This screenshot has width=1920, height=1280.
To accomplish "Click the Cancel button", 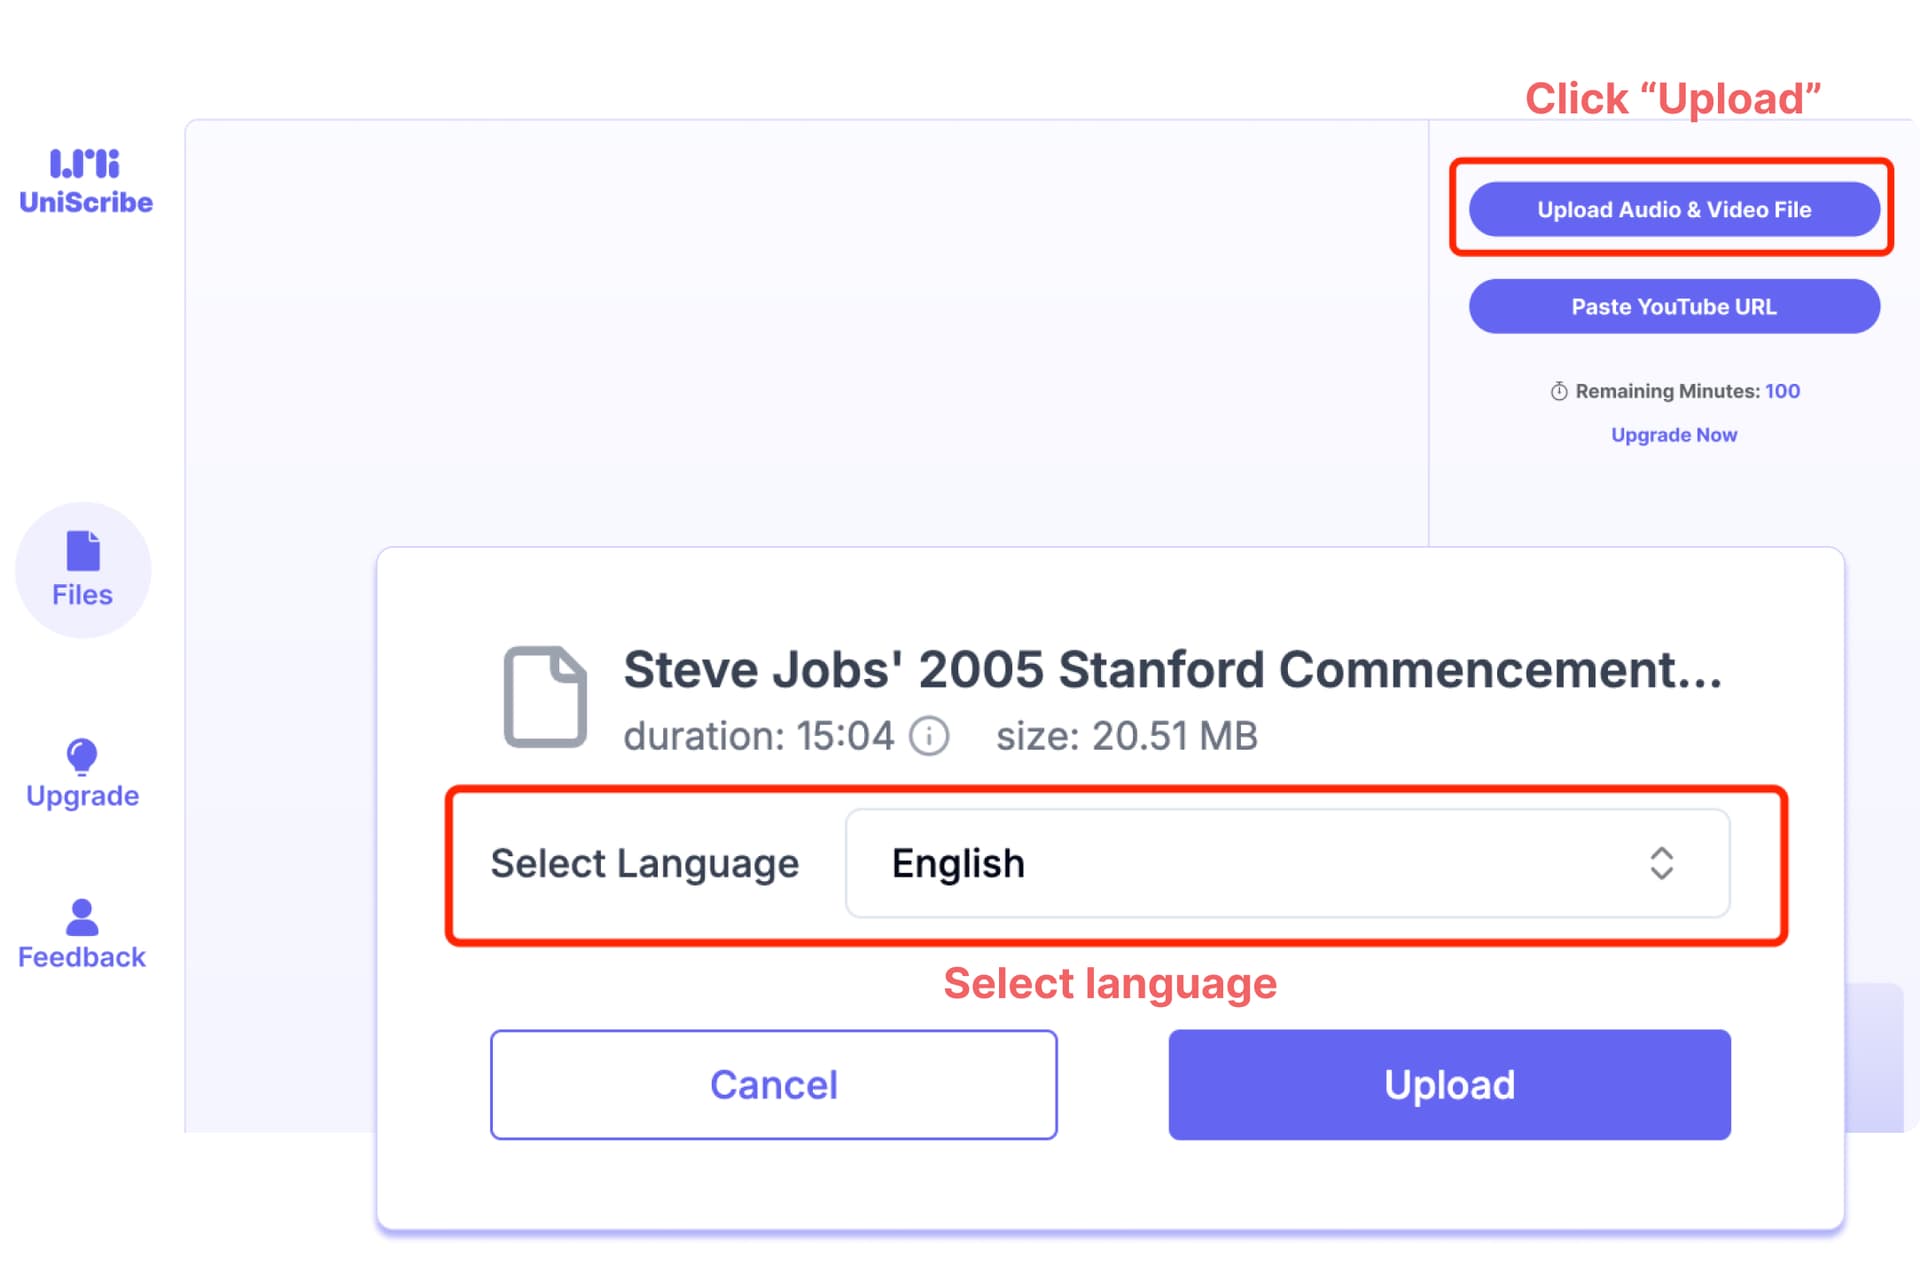I will click(773, 1084).
